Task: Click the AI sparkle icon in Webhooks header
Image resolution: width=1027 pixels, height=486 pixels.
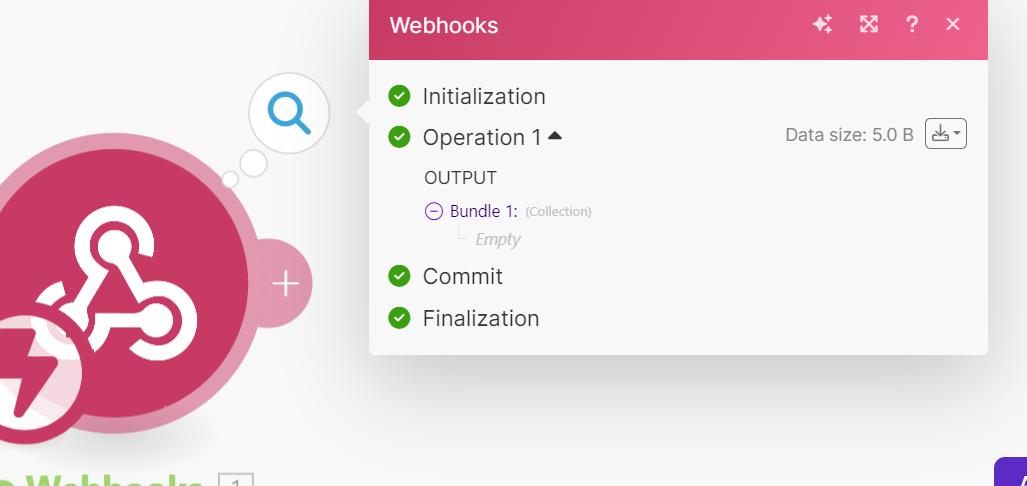Action: (x=822, y=25)
